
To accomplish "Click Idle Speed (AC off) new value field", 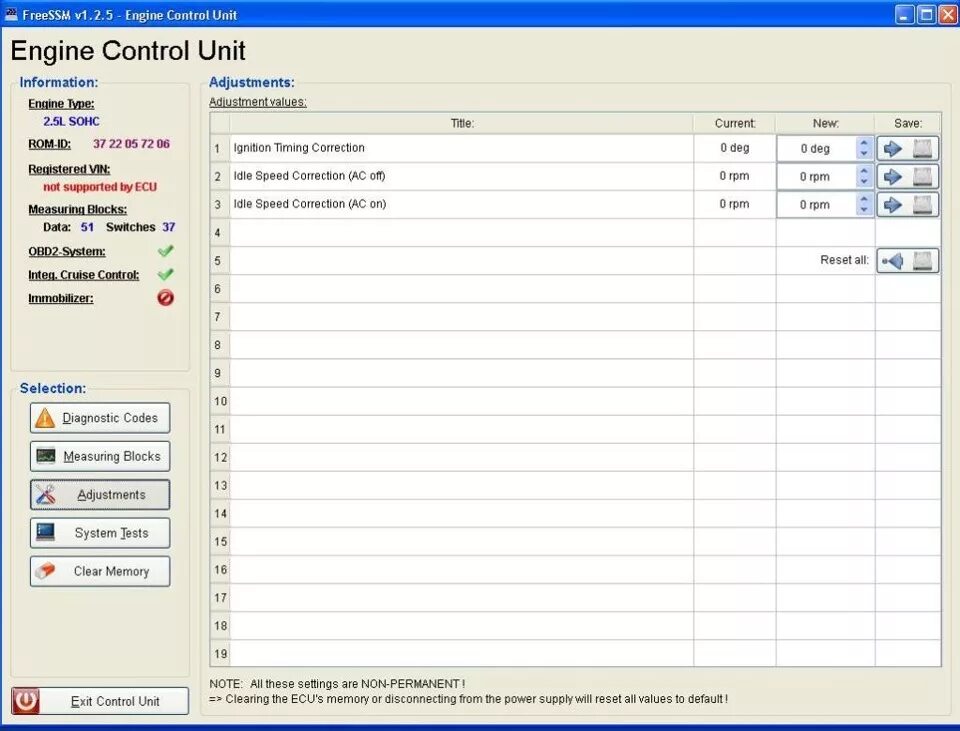I will point(817,177).
